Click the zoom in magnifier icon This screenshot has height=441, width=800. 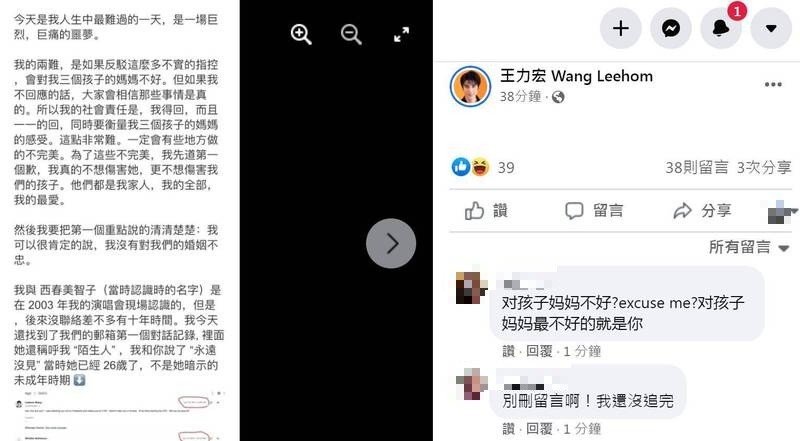click(301, 35)
